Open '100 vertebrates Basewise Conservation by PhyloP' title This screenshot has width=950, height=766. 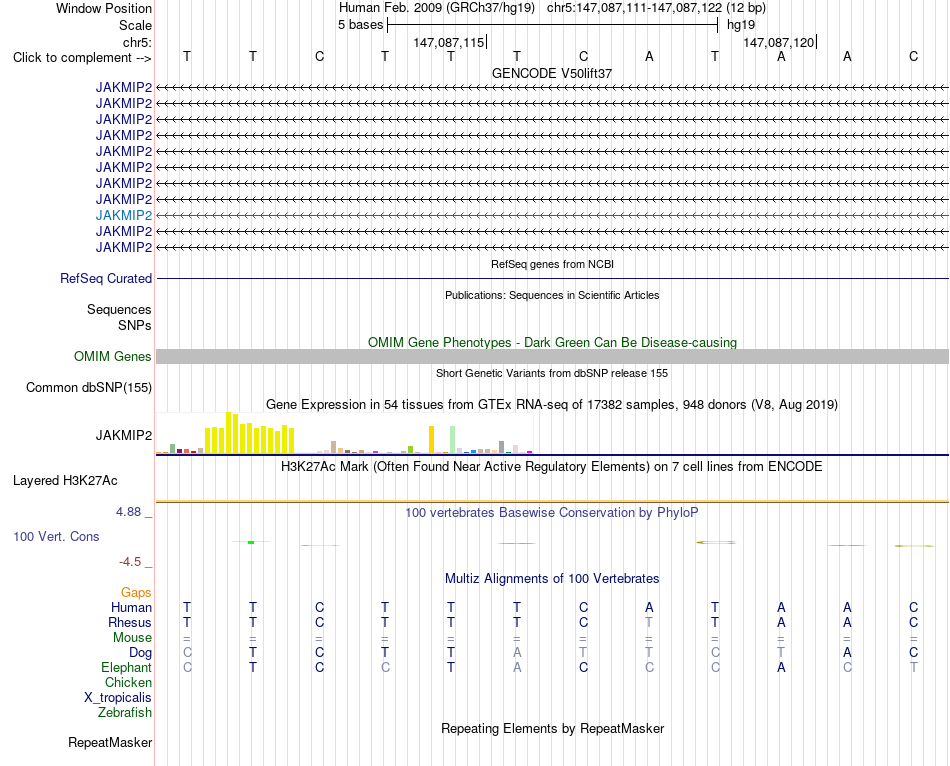click(552, 513)
